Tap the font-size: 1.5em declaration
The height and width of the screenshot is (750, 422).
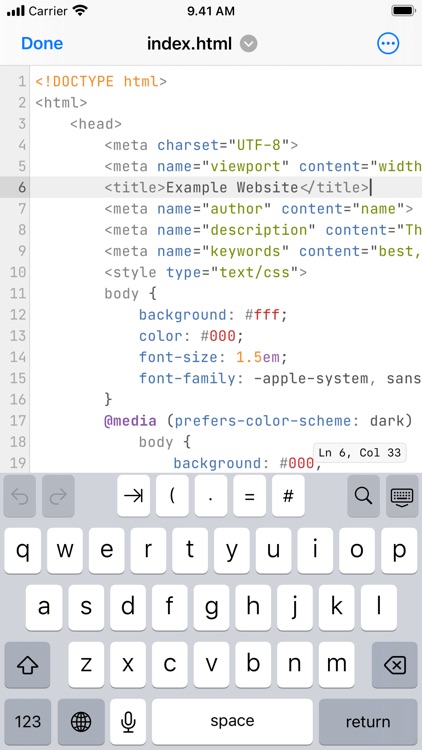(213, 357)
